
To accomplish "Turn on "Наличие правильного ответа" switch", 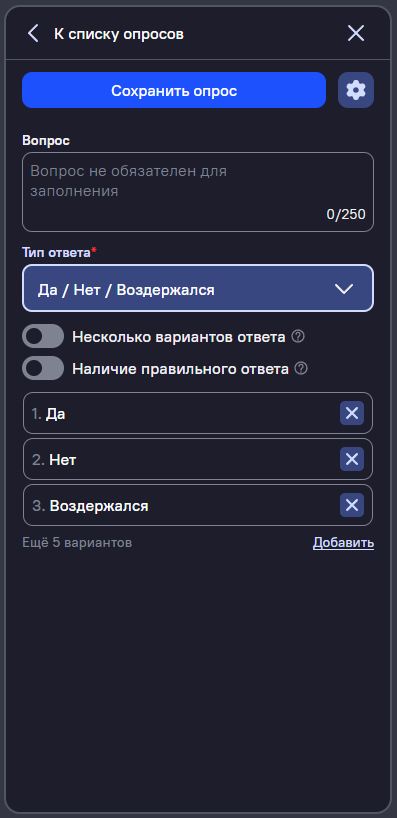I will coord(43,368).
